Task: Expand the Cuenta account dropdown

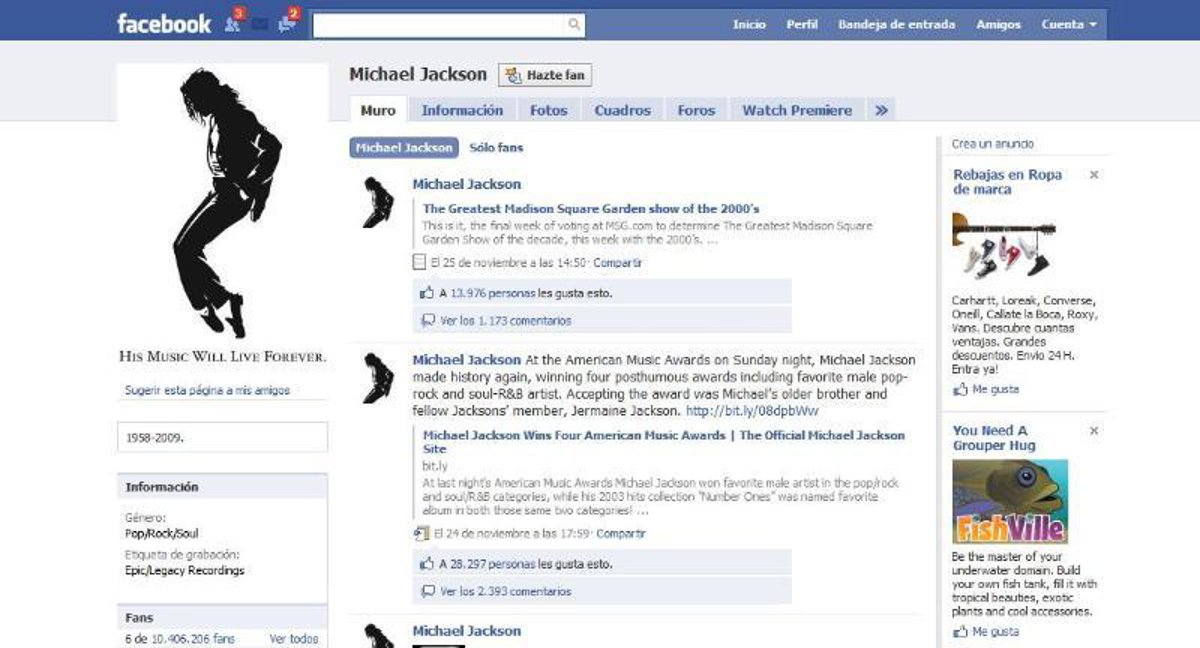Action: pos(1068,25)
